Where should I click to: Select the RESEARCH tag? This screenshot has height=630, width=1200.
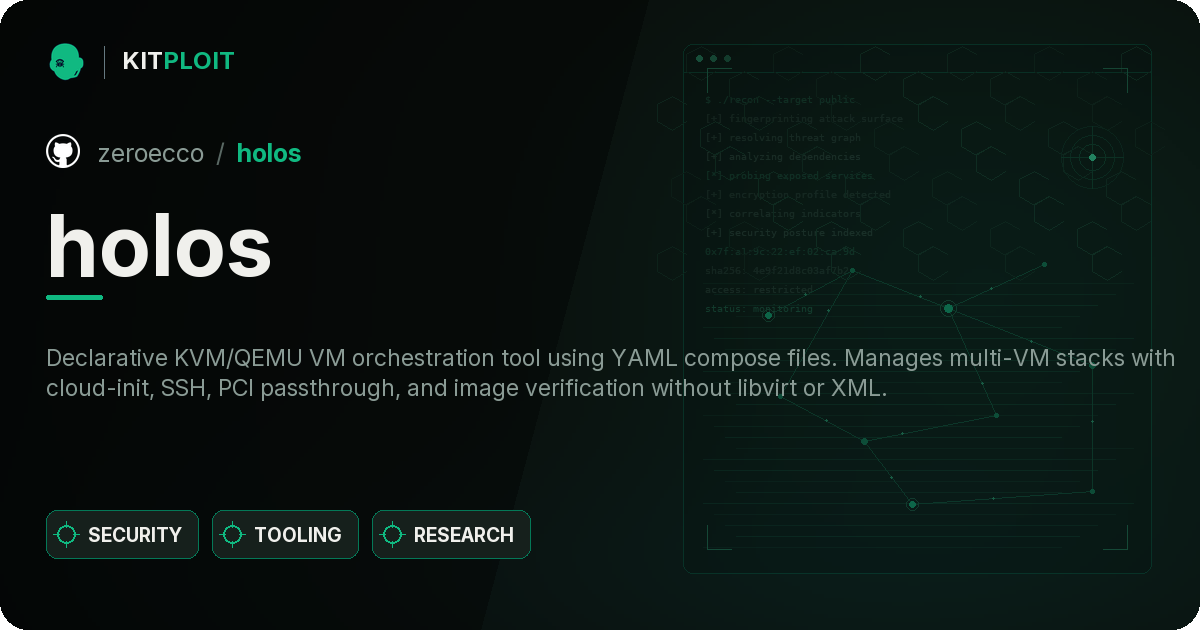coord(451,535)
